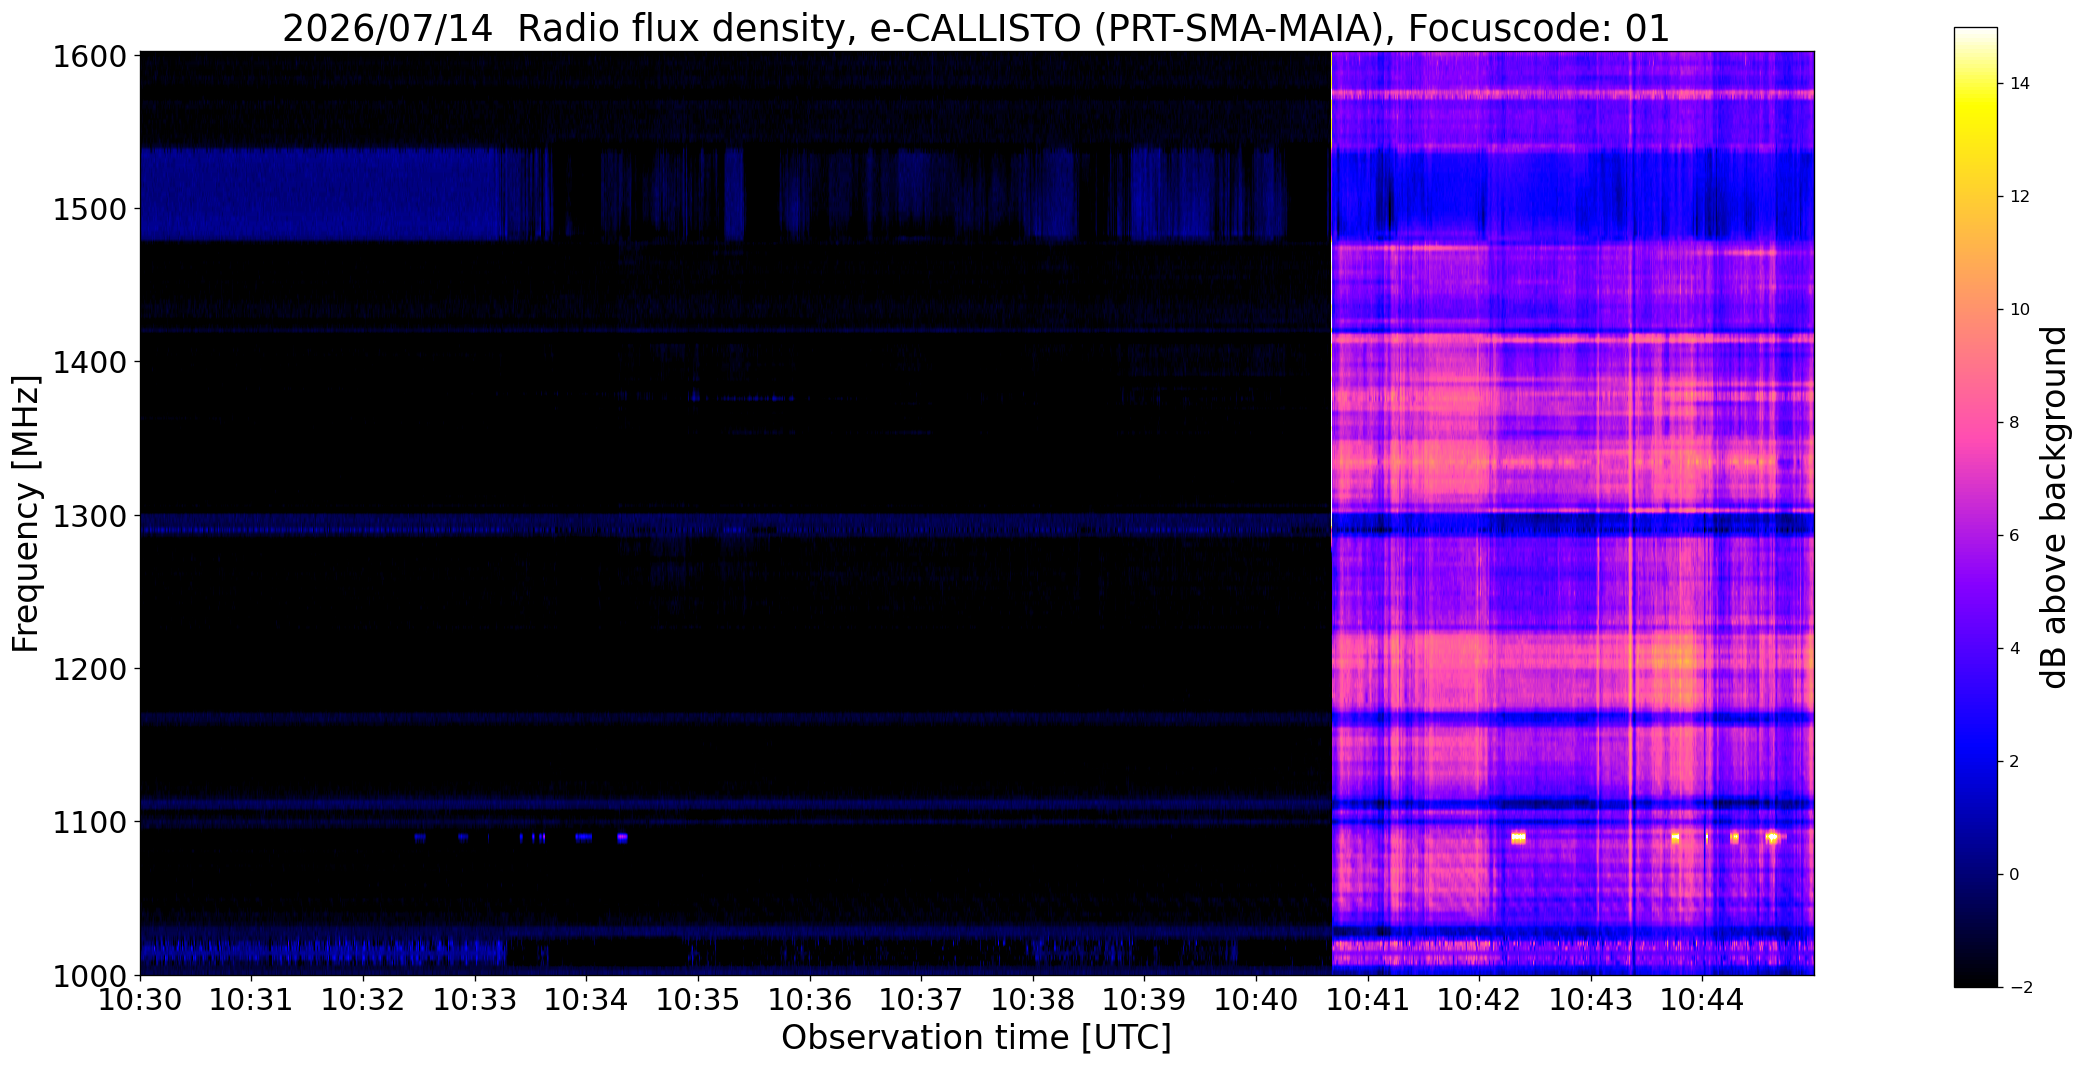
Task: Click the bright yellow burst near 1090 MHz at 10:42
Action: point(1518,837)
